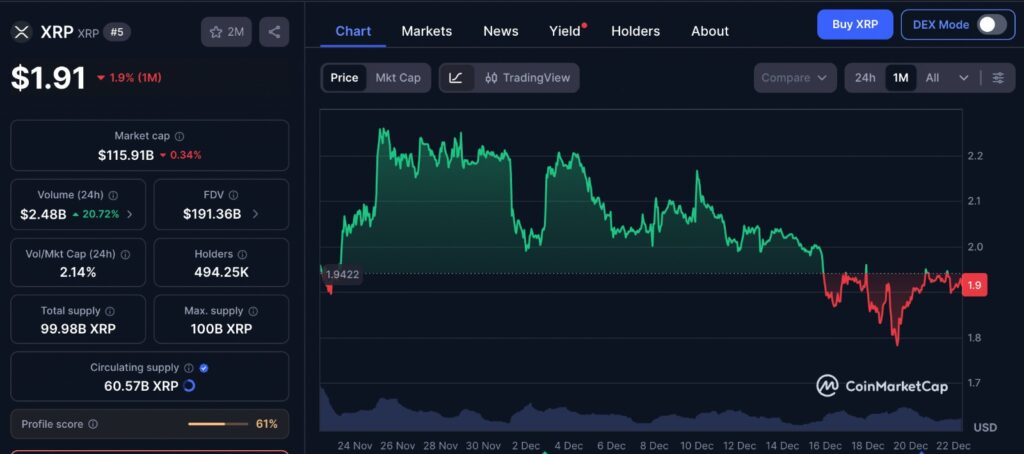The image size is (1024, 454).
Task: Click the 61% profile score value
Action: [x=266, y=425]
